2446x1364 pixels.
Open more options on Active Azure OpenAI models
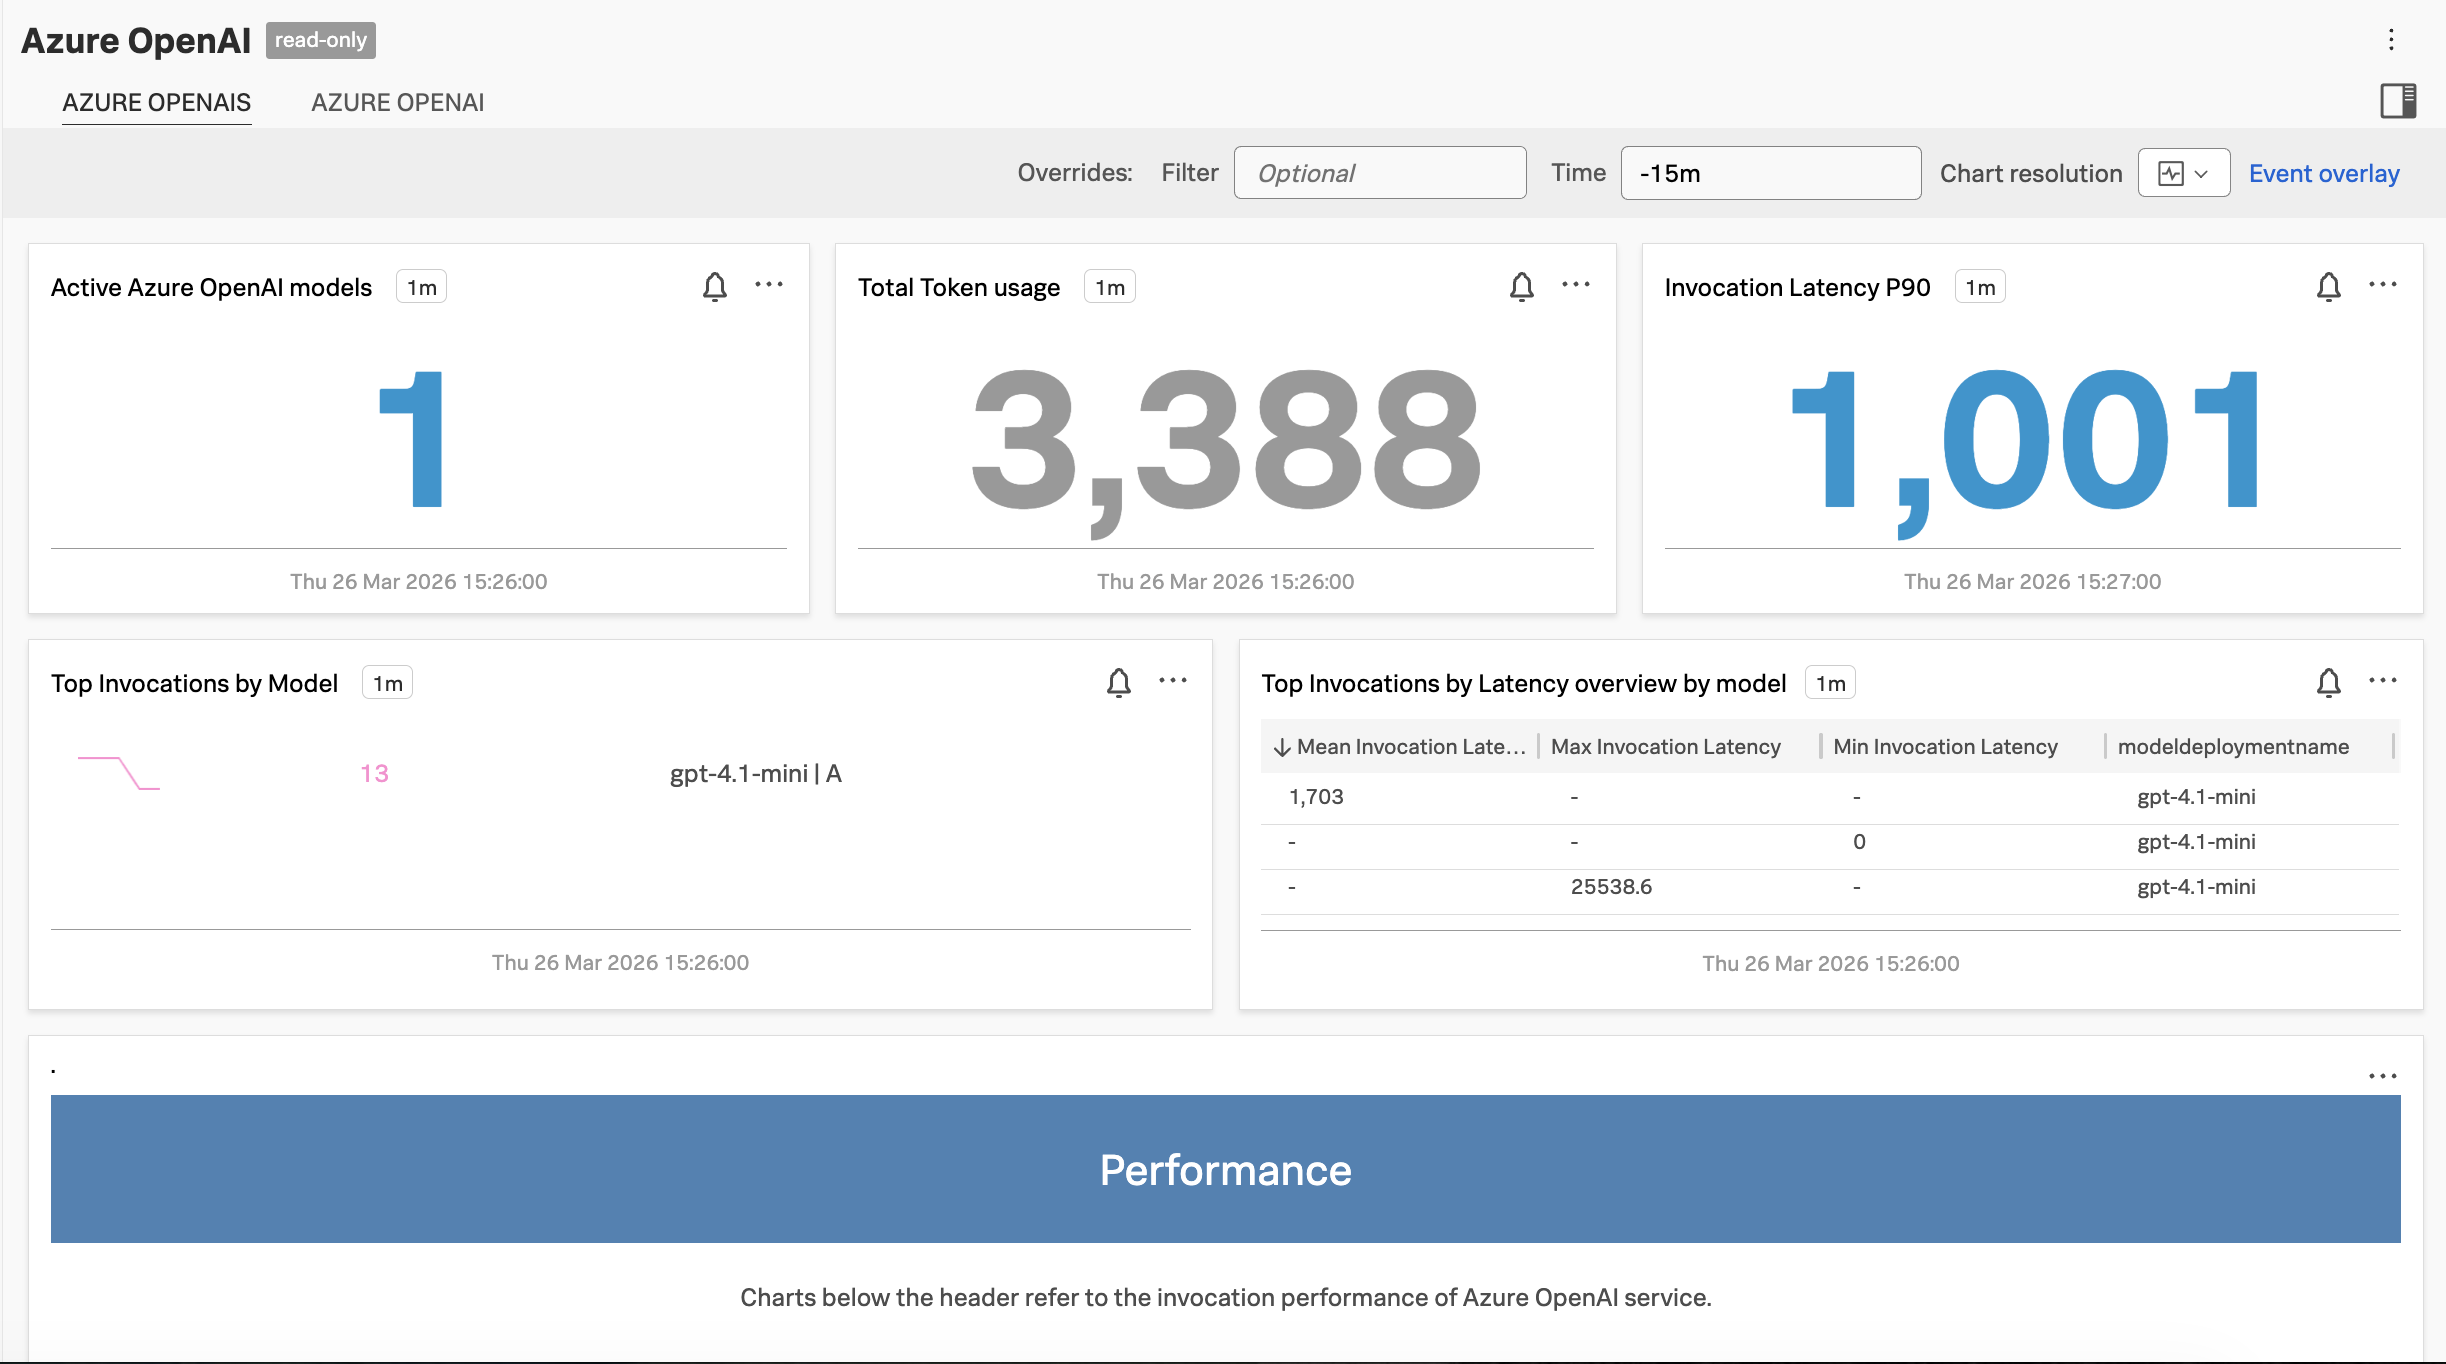coord(769,285)
